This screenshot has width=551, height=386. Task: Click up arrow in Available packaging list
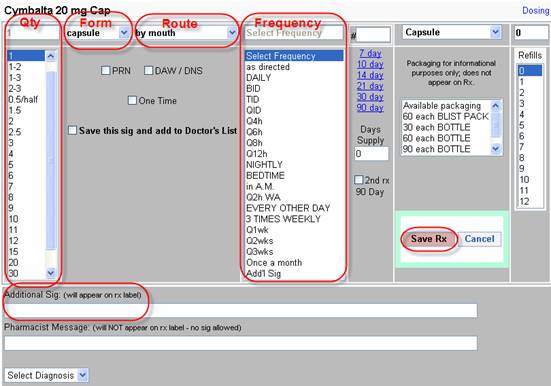tap(495, 105)
